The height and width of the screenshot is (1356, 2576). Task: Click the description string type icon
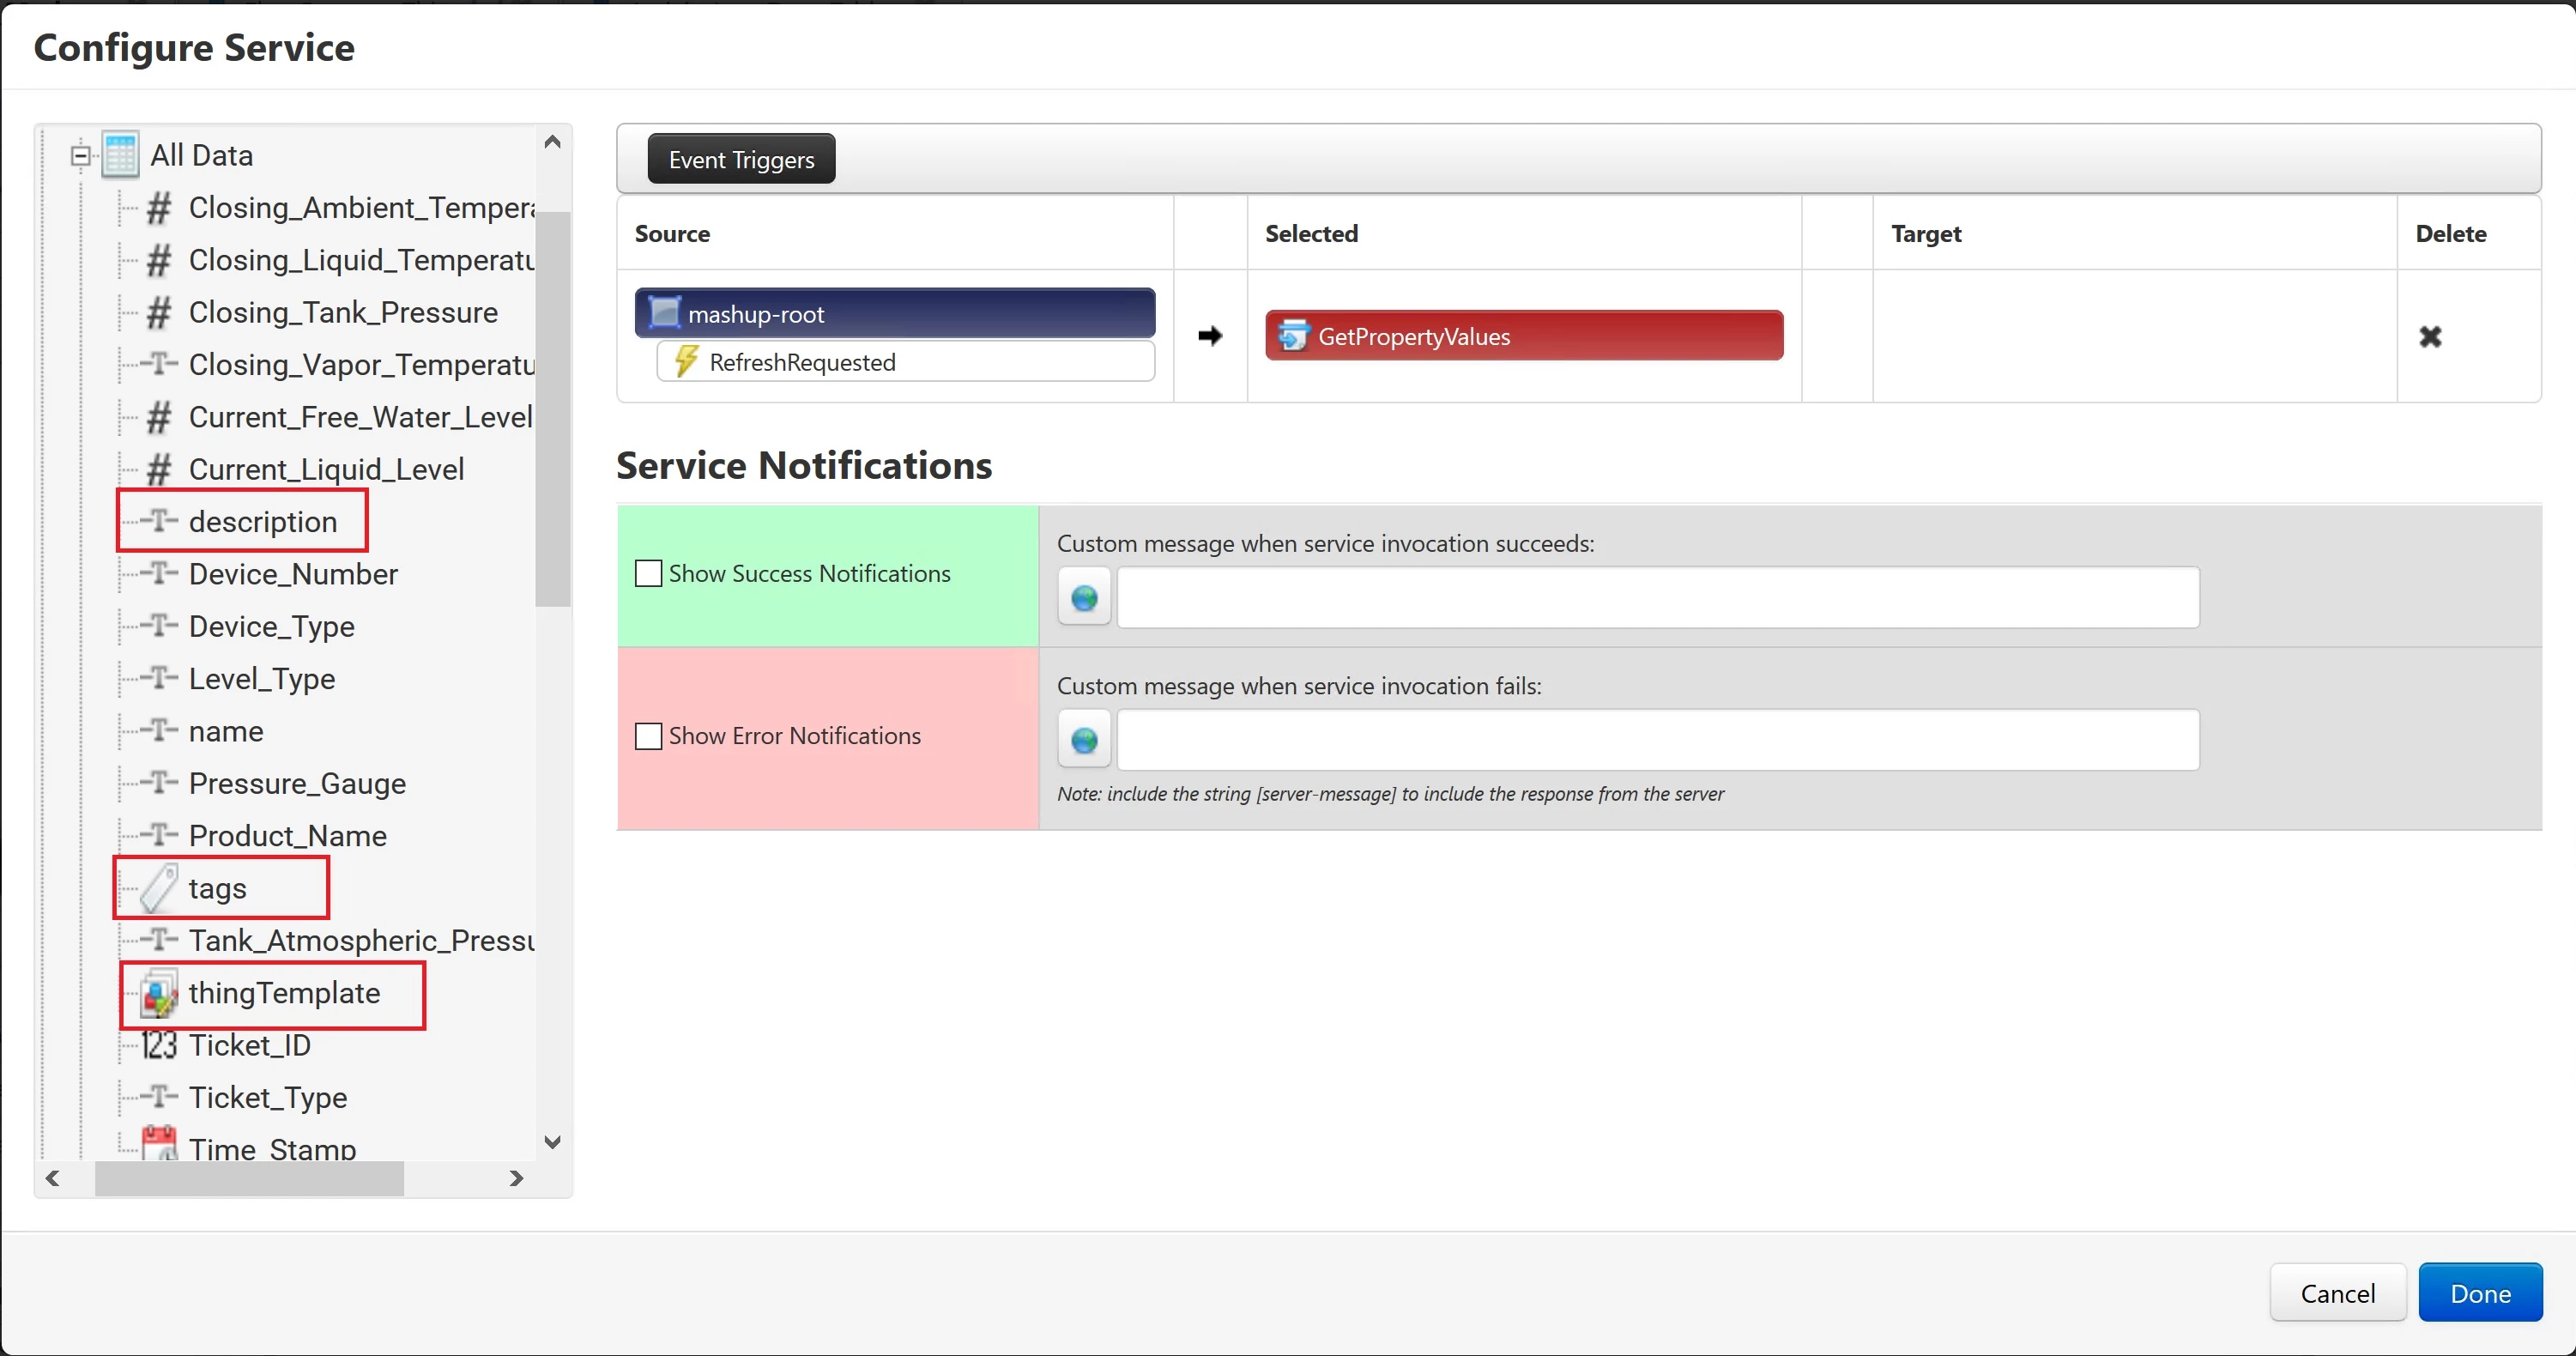click(x=158, y=521)
